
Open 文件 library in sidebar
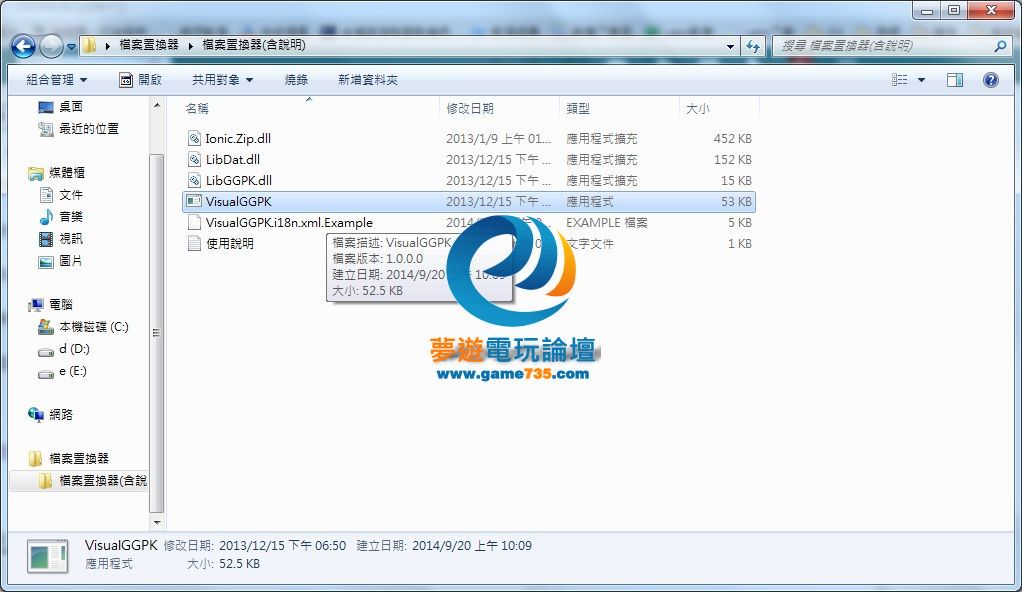(x=70, y=195)
